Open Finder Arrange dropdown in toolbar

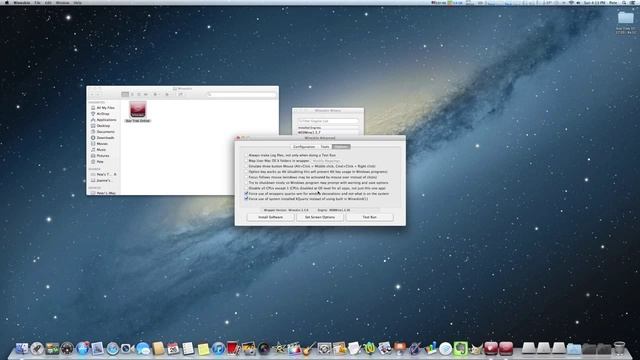click(156, 94)
